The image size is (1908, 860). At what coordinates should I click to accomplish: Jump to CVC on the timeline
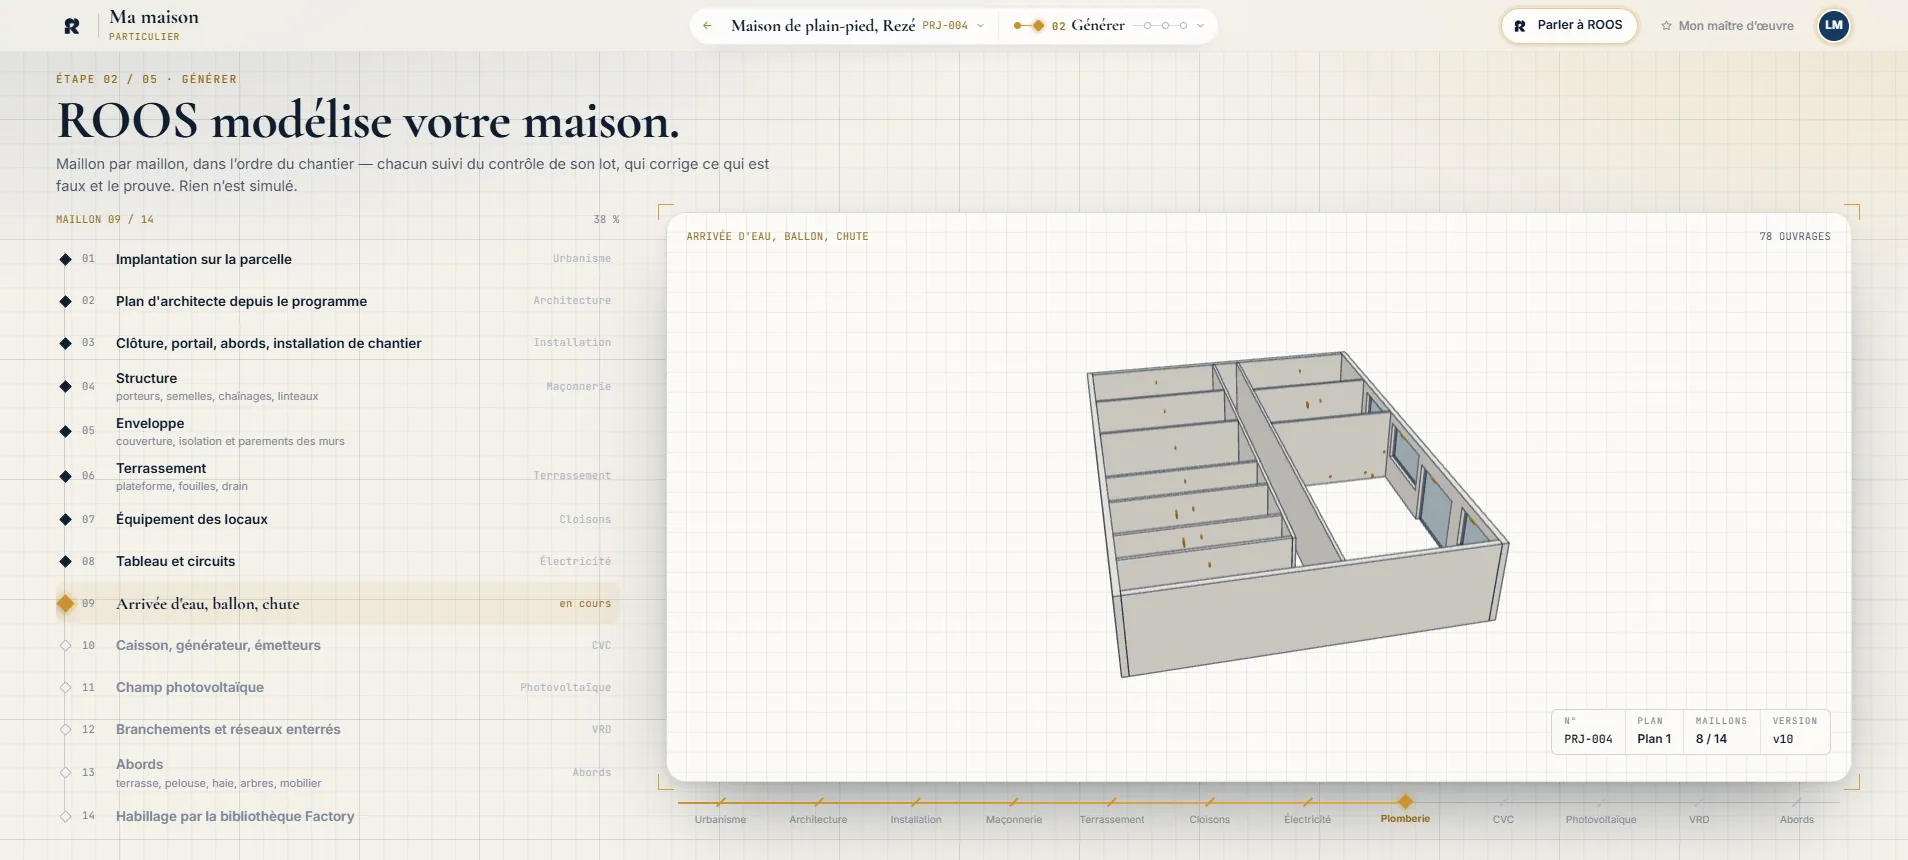[1503, 811]
